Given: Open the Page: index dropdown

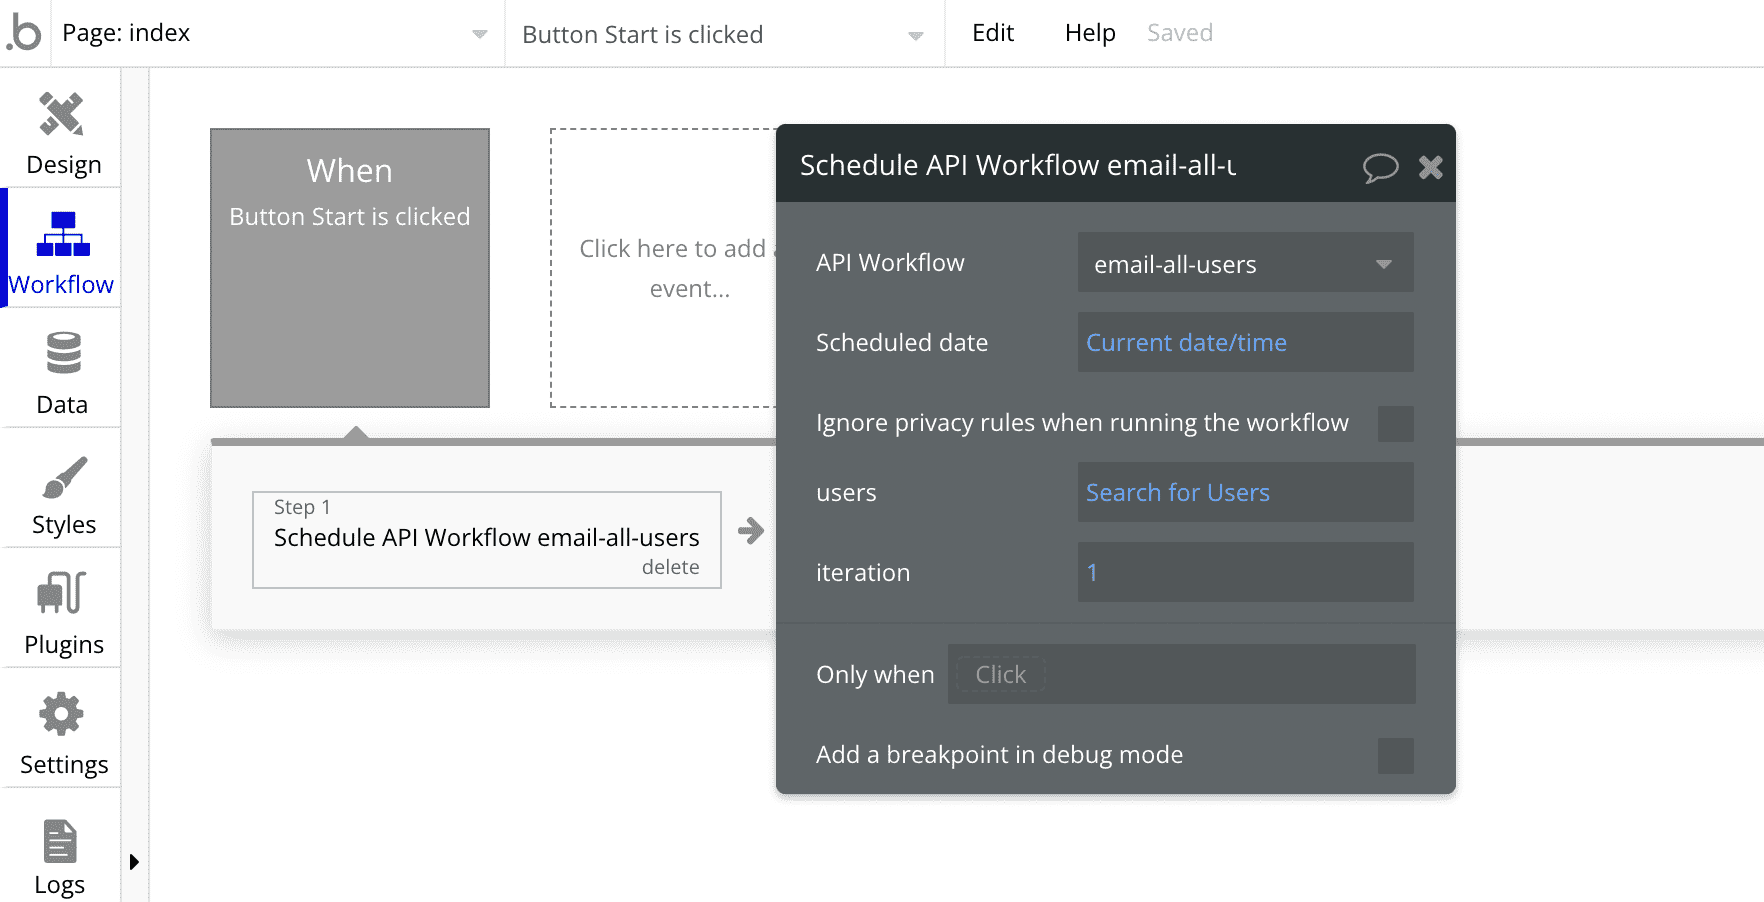Looking at the screenshot, I should 479,32.
